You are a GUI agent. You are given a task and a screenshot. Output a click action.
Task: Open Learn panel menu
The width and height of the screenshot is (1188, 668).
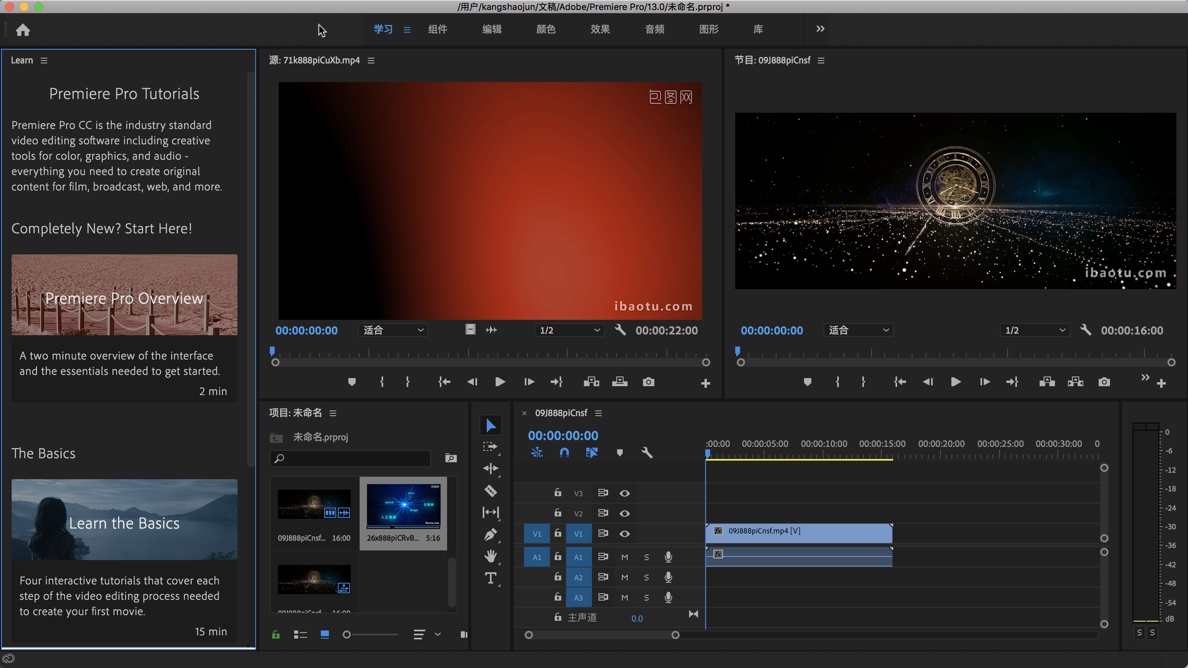tap(44, 61)
